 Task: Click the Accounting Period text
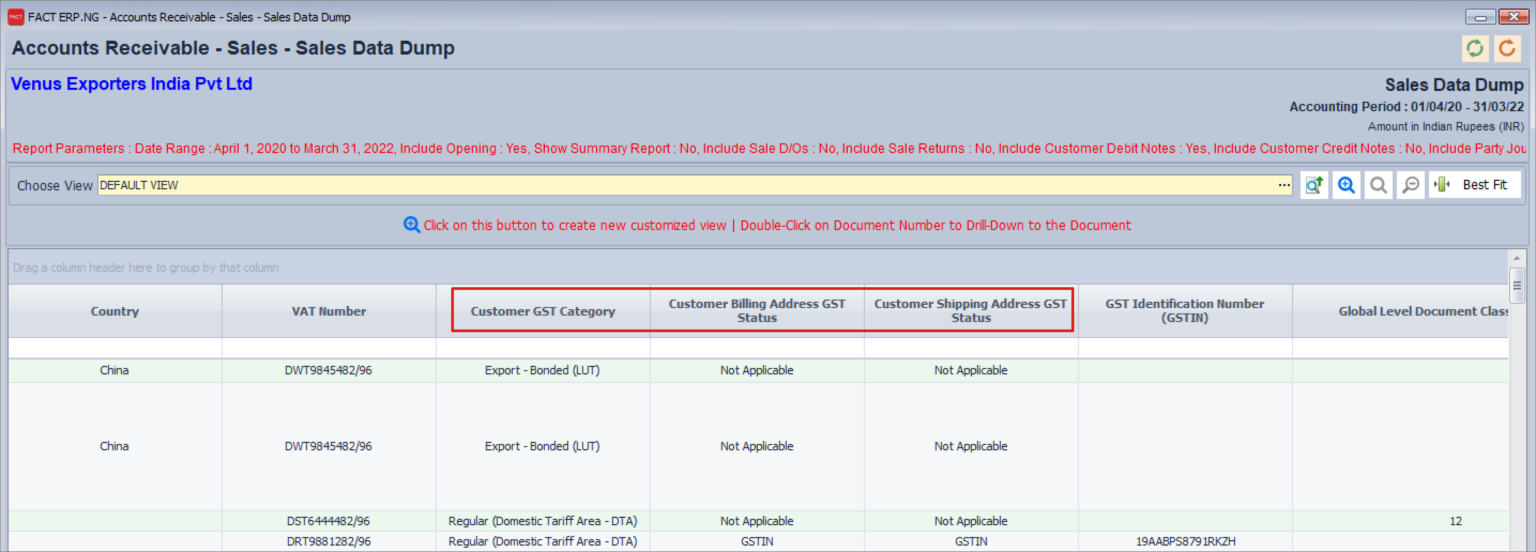1407,107
